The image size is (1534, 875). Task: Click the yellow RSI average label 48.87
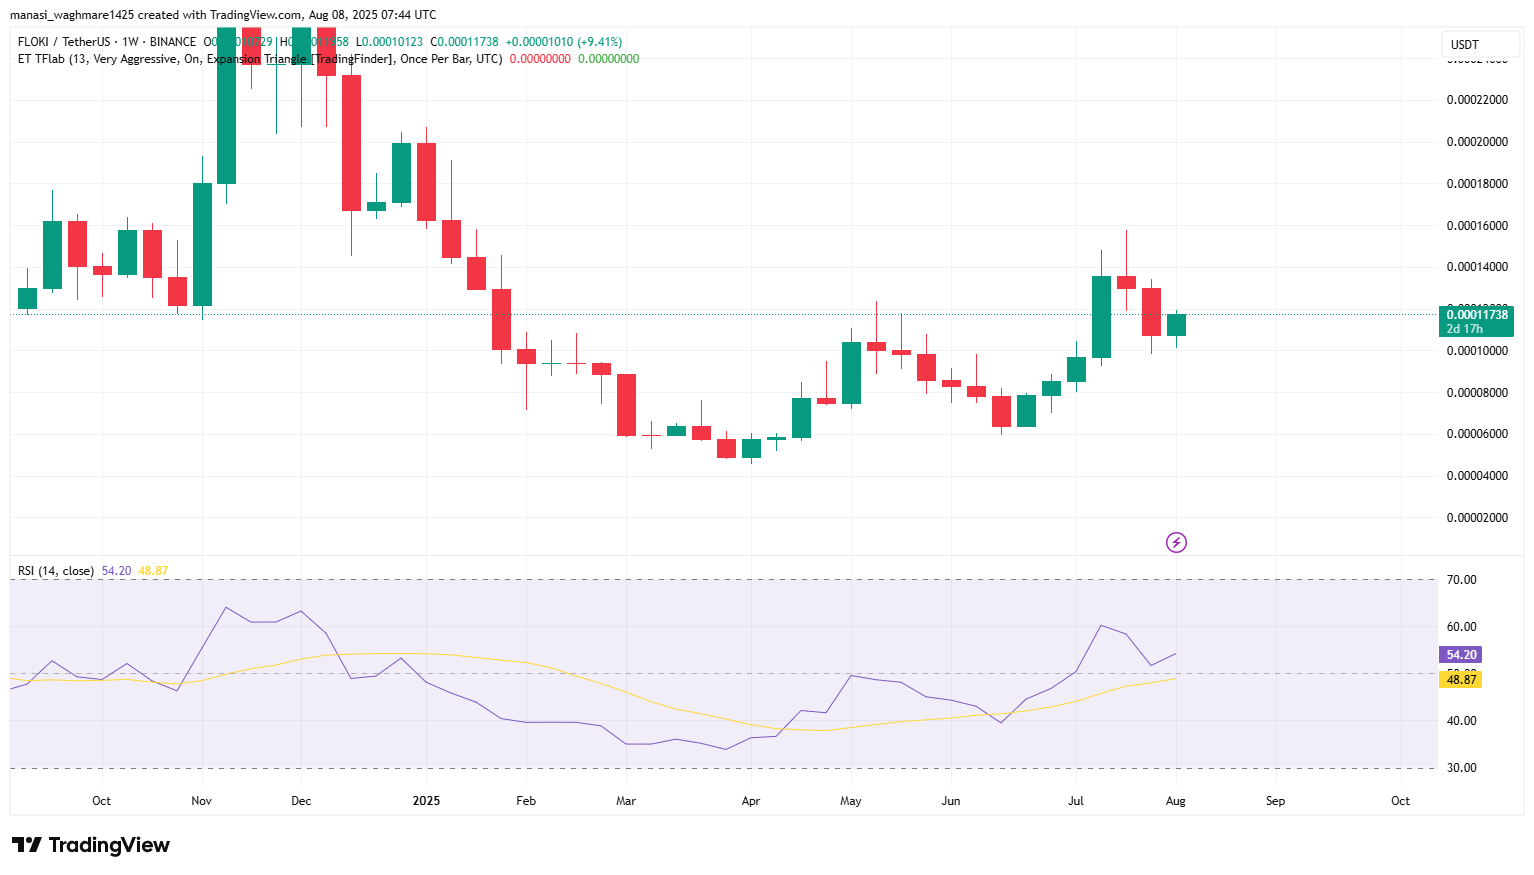[1461, 680]
